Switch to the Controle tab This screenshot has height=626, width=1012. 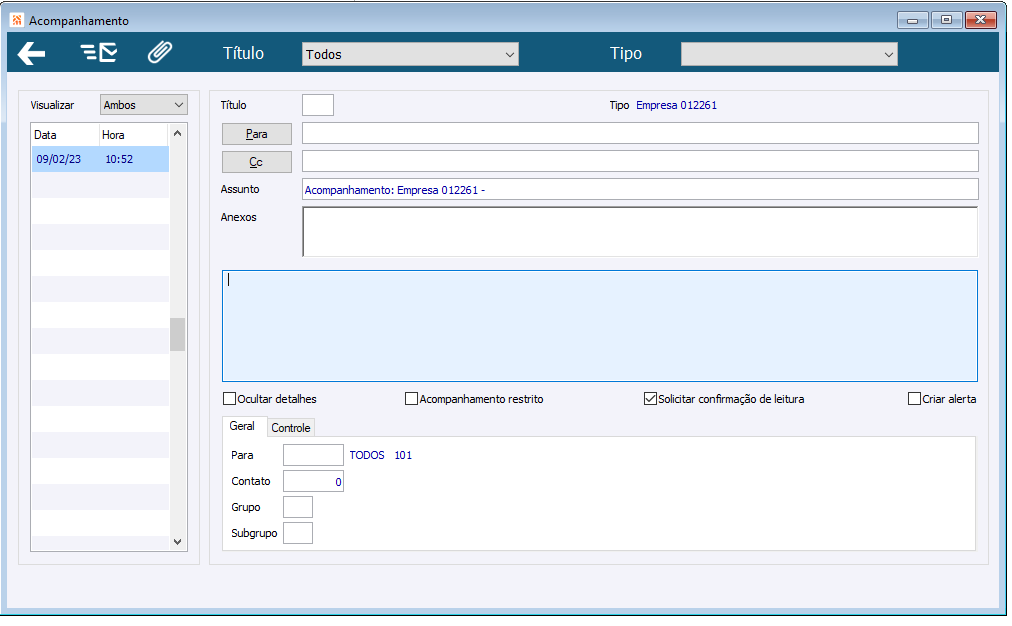click(x=290, y=428)
